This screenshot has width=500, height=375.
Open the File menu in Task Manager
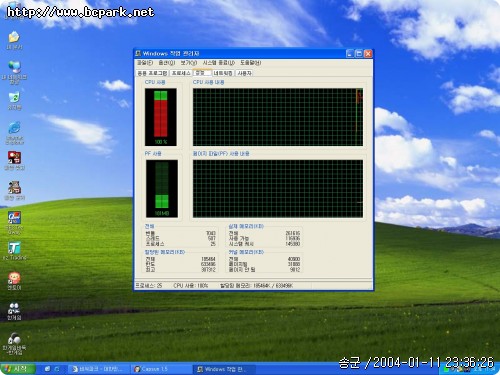pos(145,63)
